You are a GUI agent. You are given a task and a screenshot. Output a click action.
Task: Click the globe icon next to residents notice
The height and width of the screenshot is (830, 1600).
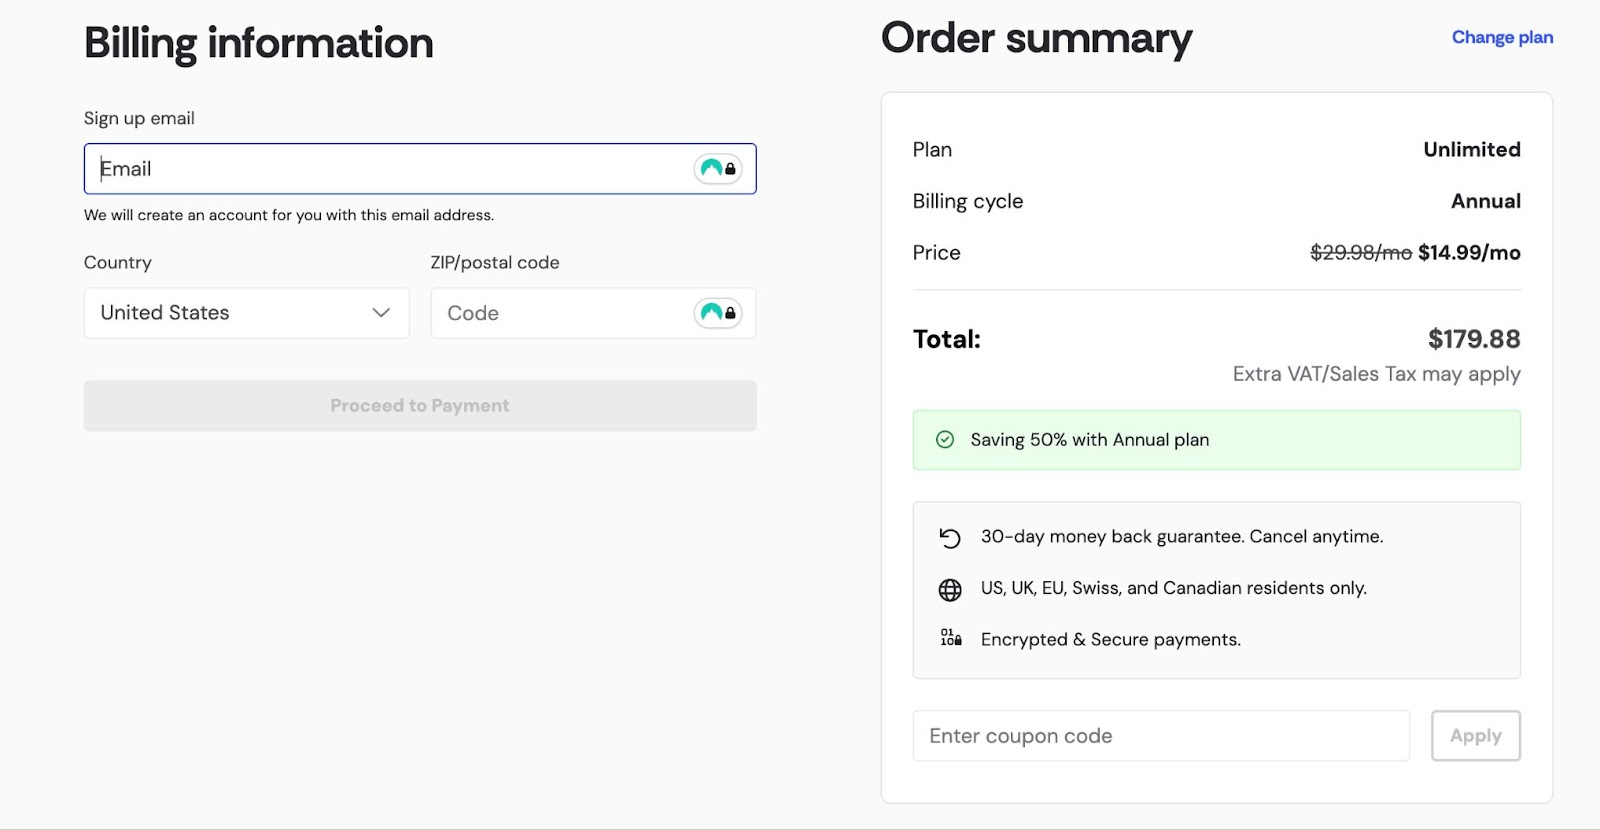[949, 588]
